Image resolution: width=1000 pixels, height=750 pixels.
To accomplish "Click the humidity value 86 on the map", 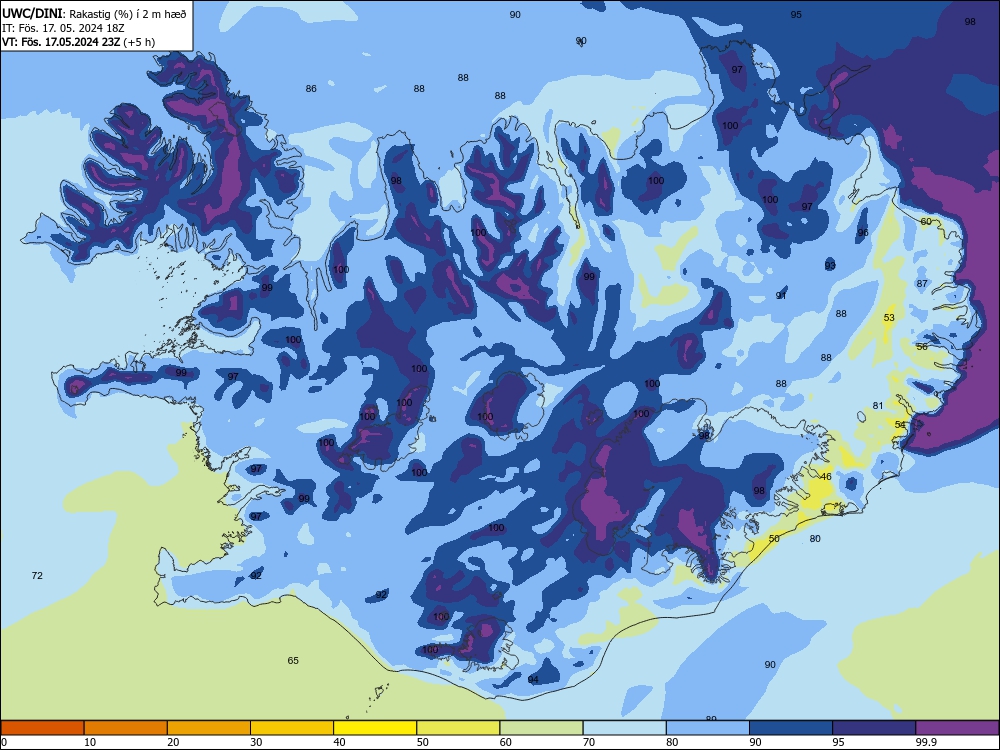I will click(x=311, y=89).
